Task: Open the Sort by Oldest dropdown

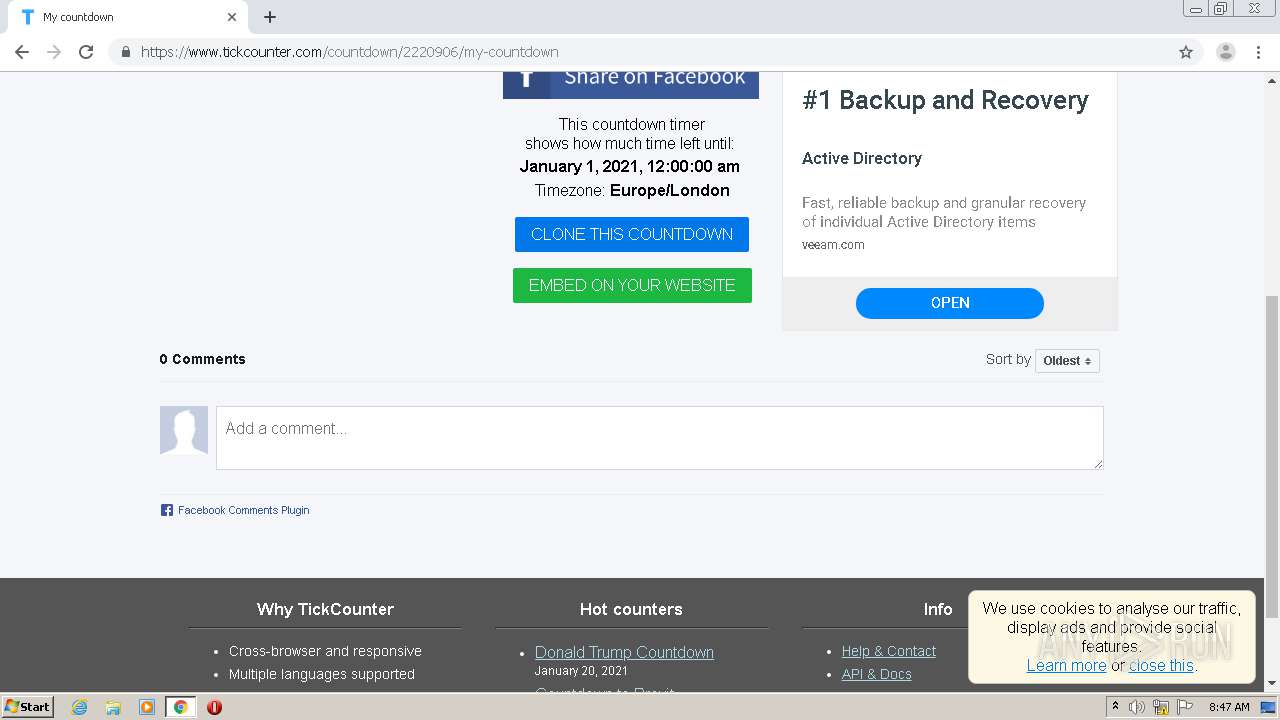Action: (x=1067, y=360)
